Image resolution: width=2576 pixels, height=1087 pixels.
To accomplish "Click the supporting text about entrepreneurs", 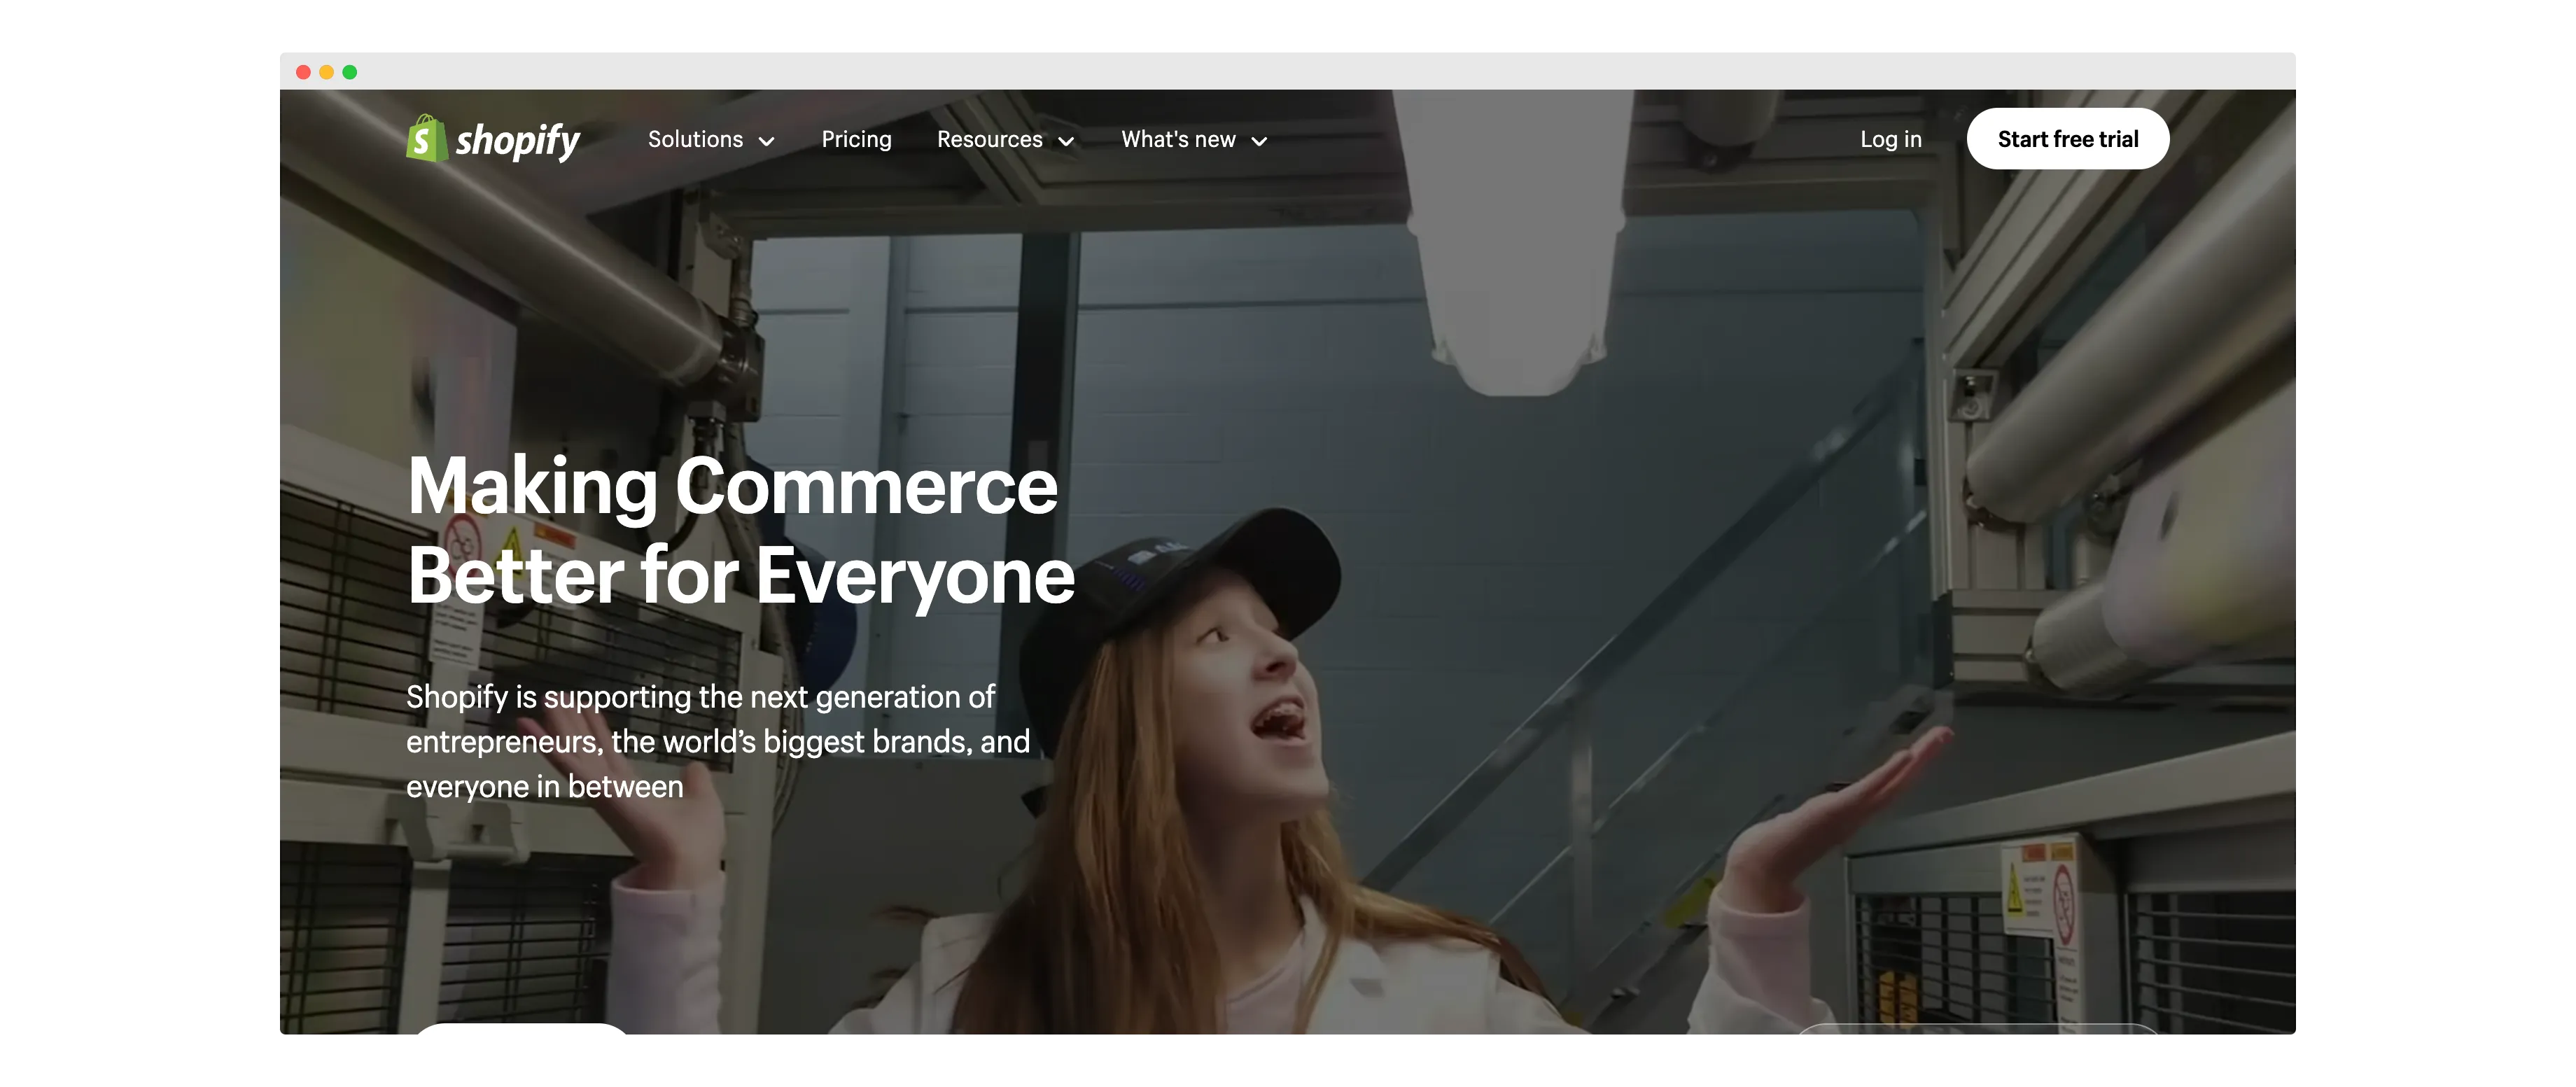I will 716,741.
